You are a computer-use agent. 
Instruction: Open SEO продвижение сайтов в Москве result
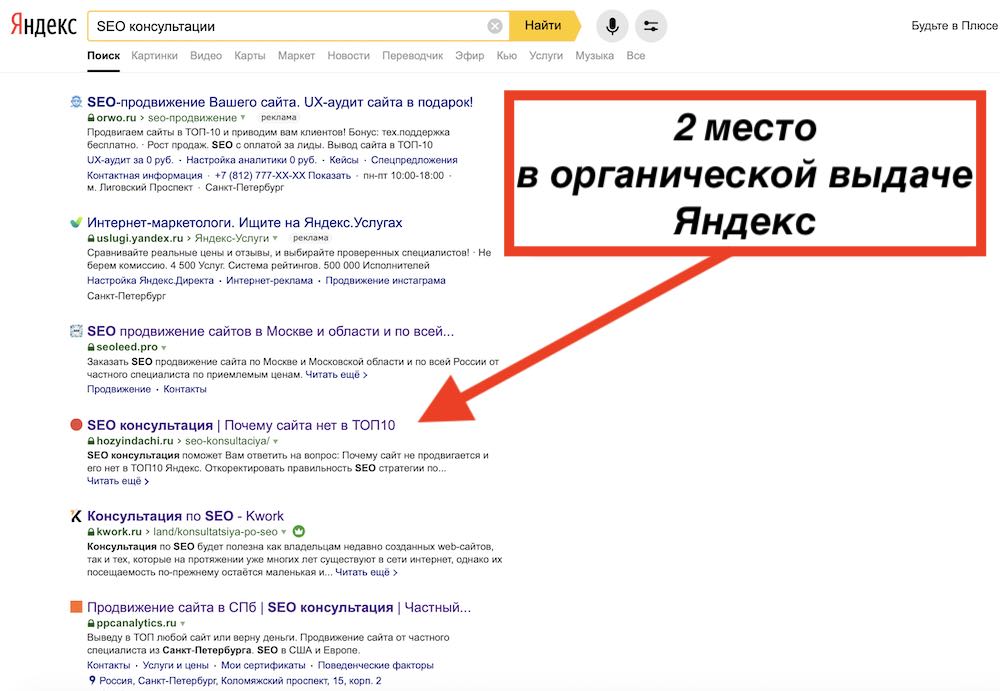click(270, 331)
